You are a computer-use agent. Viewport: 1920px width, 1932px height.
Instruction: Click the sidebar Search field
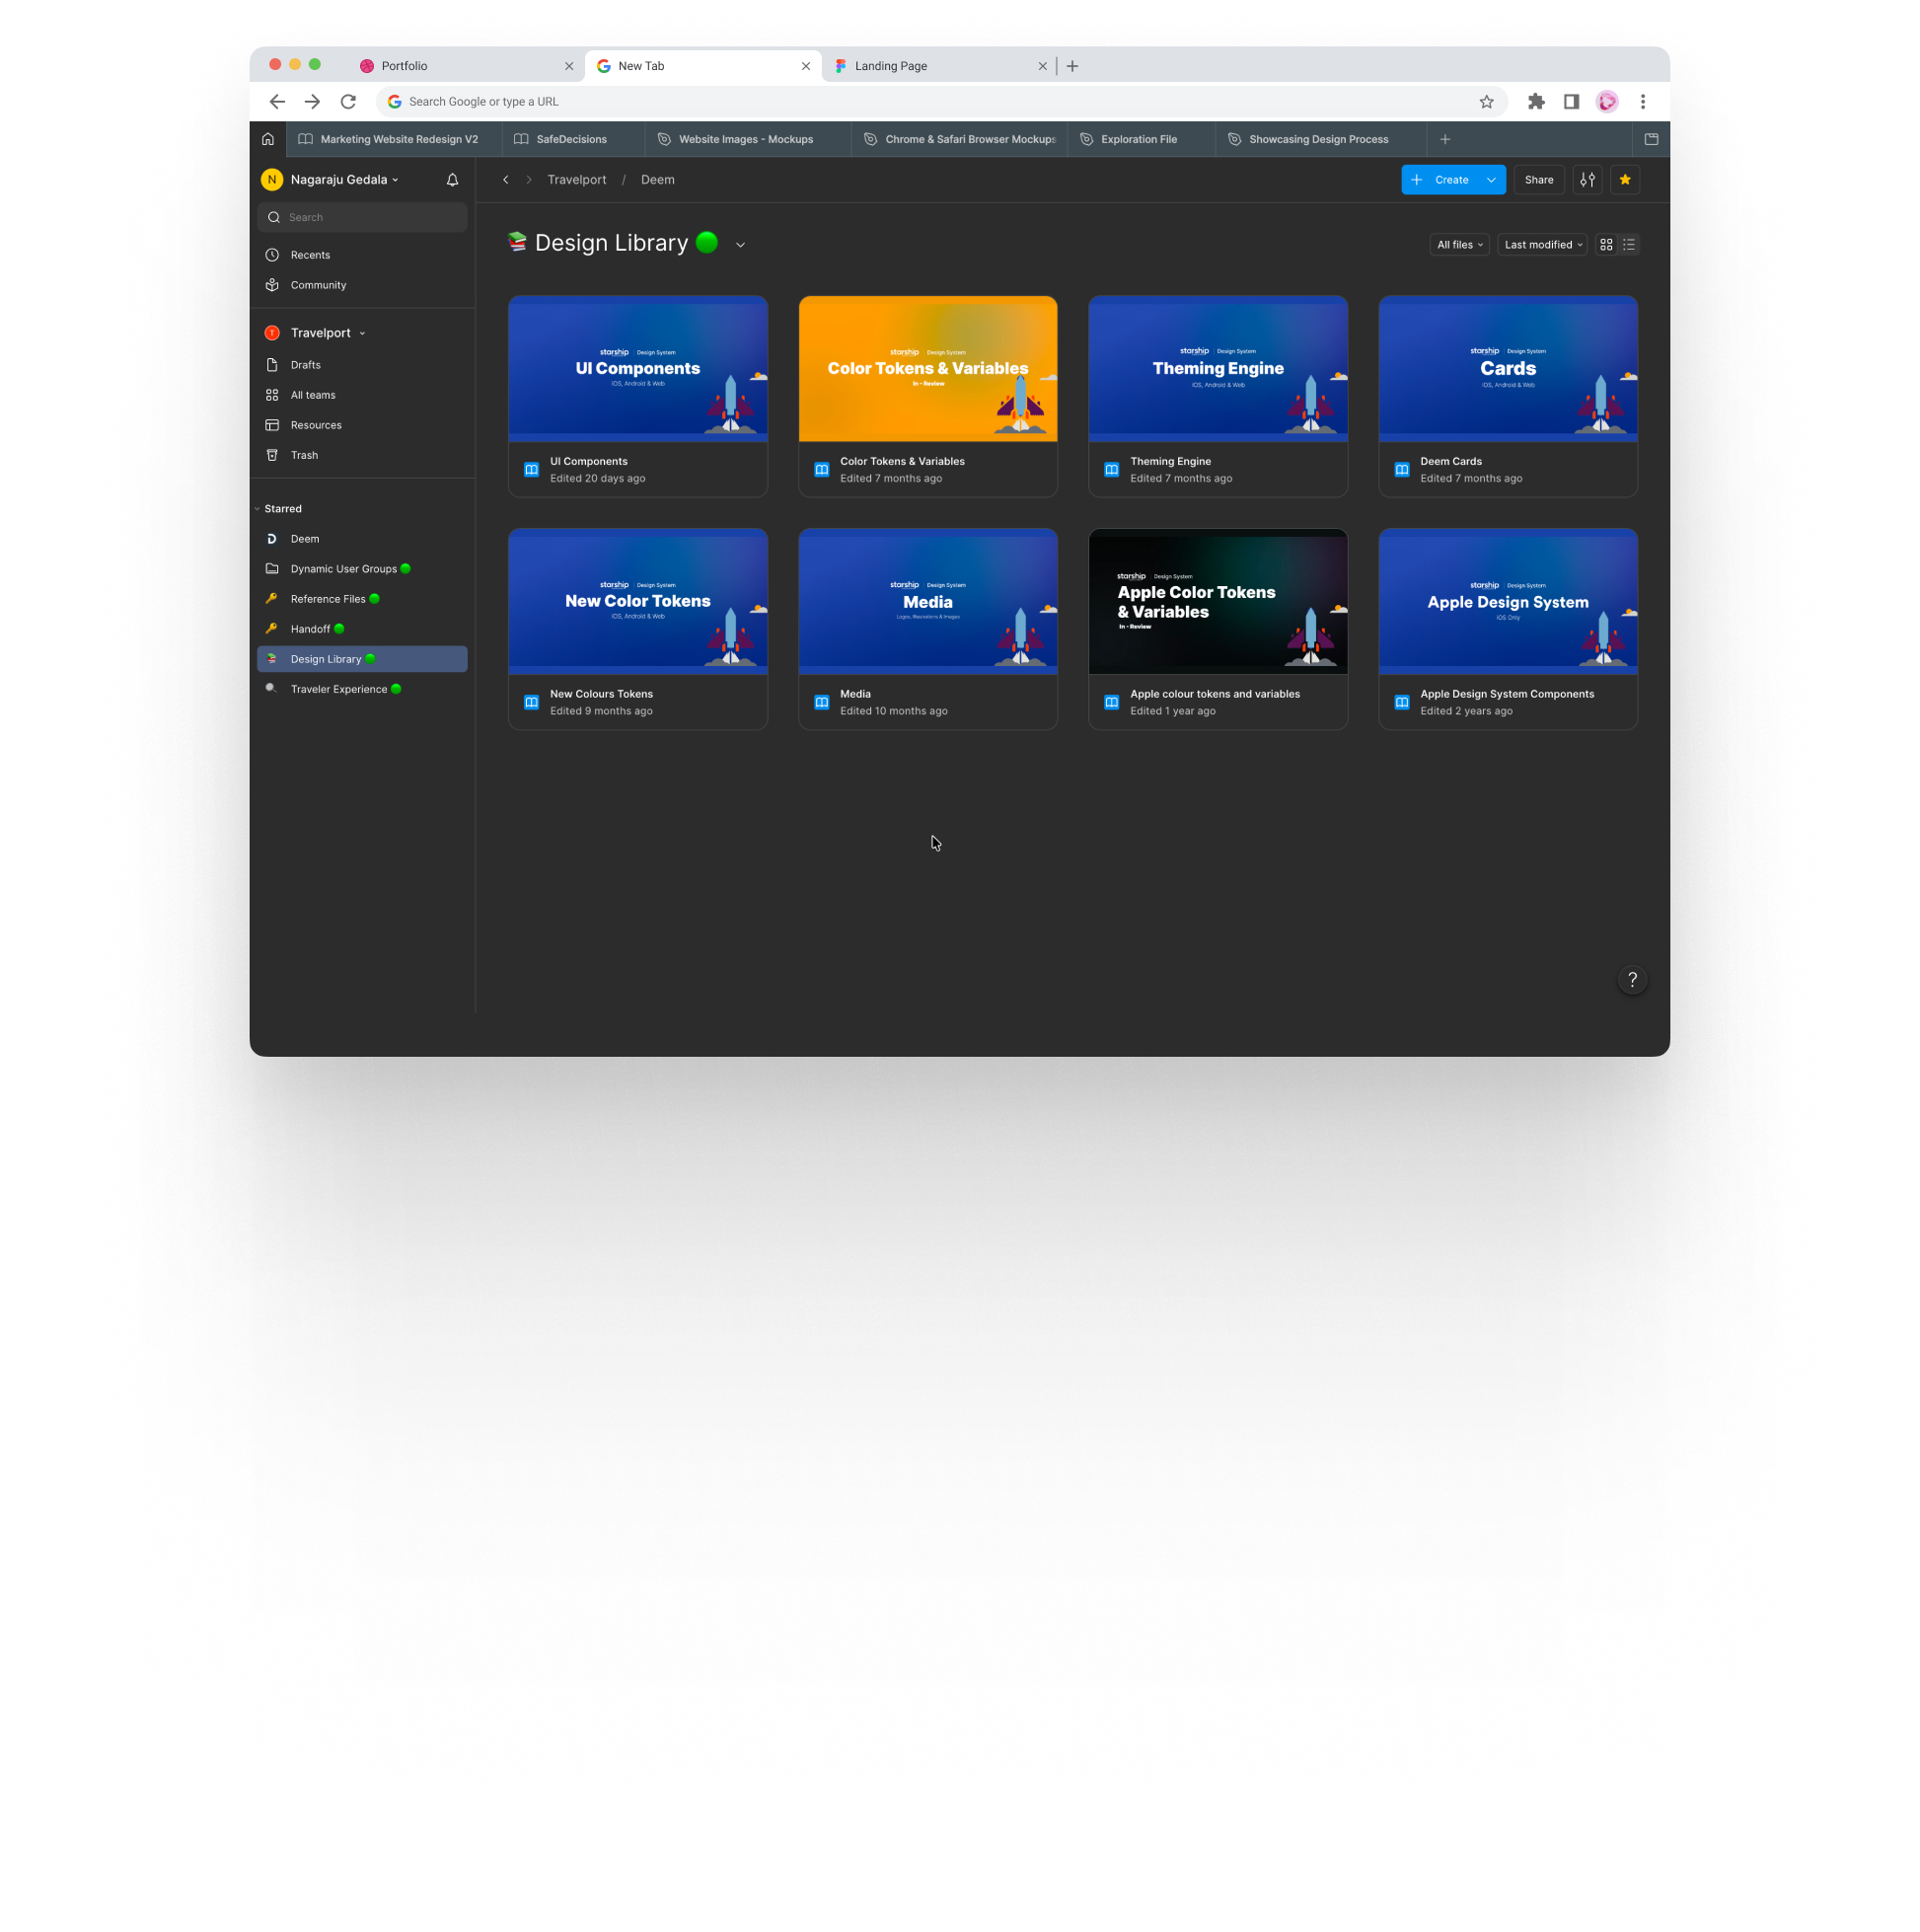[362, 217]
